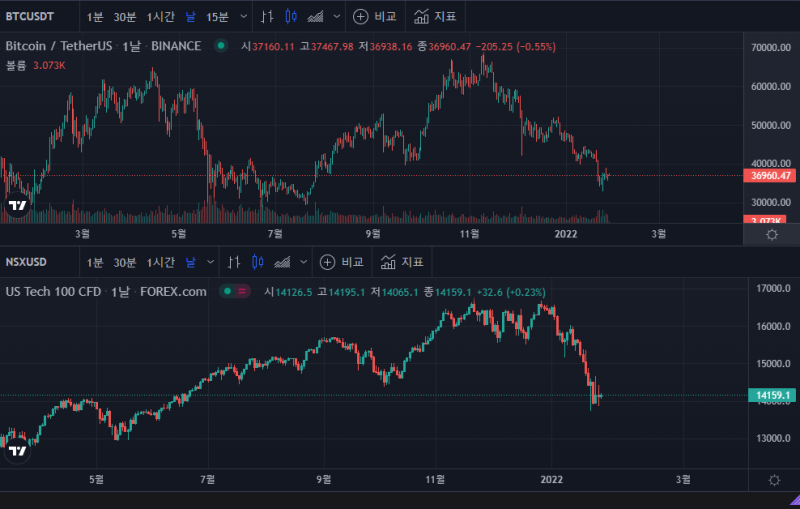Click 비교 compare button on NSXUSD chart
Screen dimensions: 800x509
click(341, 262)
